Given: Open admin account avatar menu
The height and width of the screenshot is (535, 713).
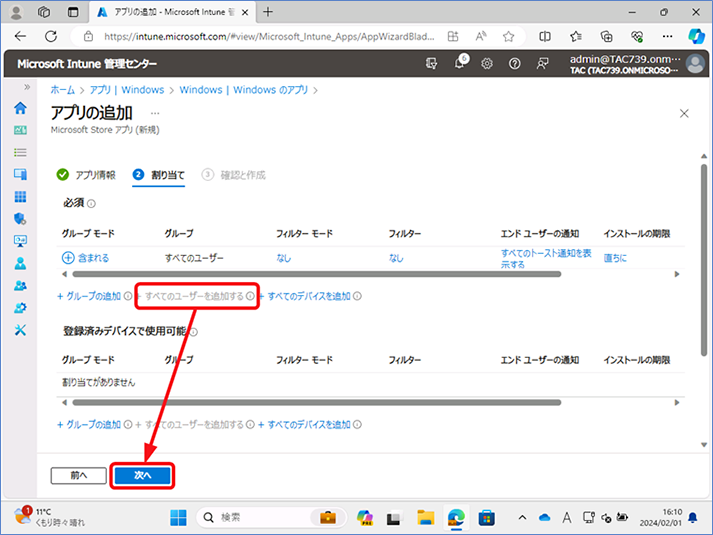Looking at the screenshot, I should click(x=695, y=64).
